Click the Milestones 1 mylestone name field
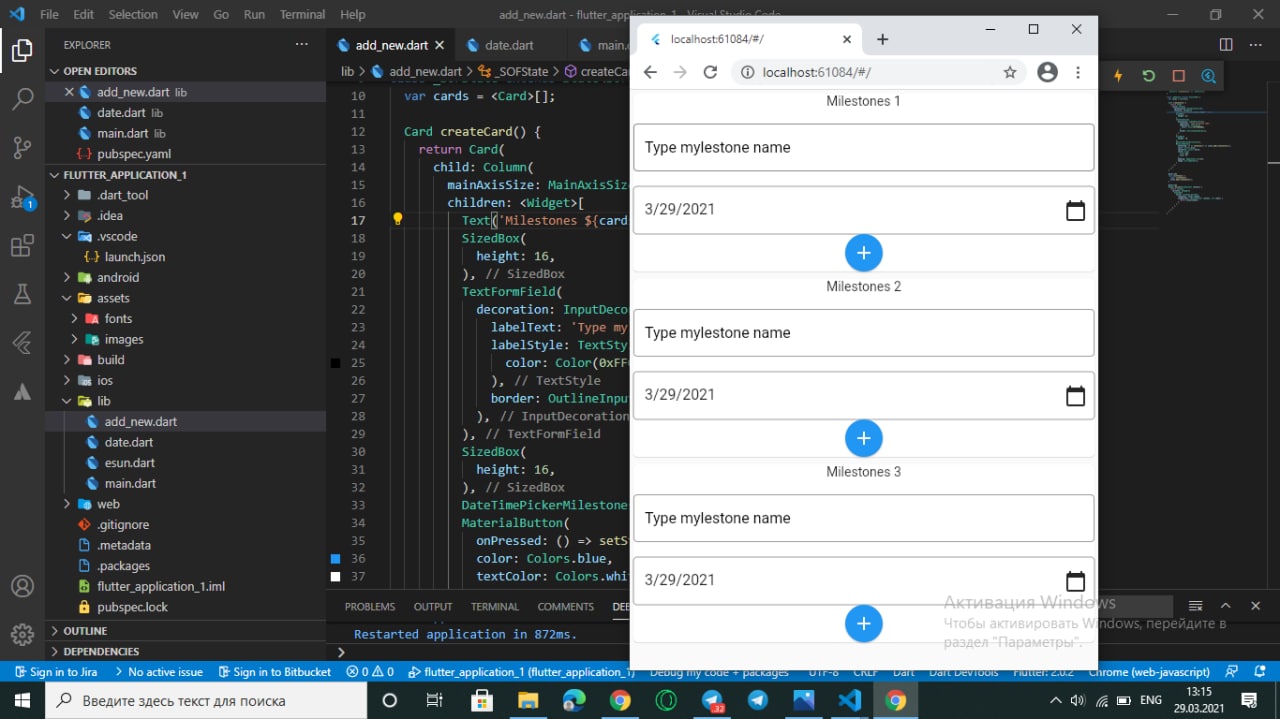Image resolution: width=1280 pixels, height=719 pixels. 864,148
